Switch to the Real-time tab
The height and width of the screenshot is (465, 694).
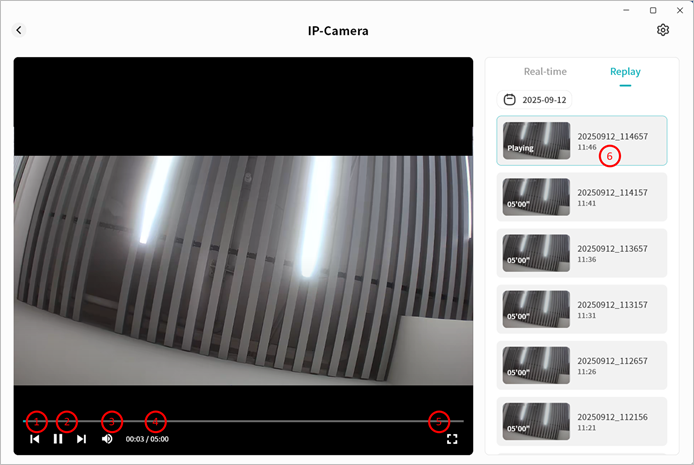545,71
